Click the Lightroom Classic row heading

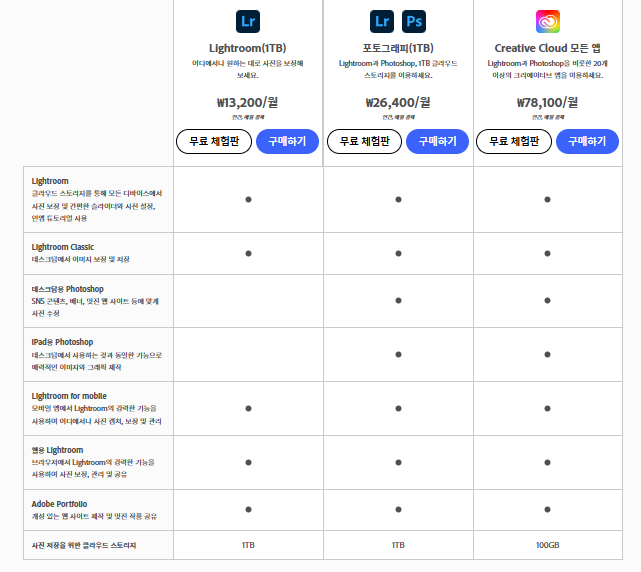click(63, 247)
